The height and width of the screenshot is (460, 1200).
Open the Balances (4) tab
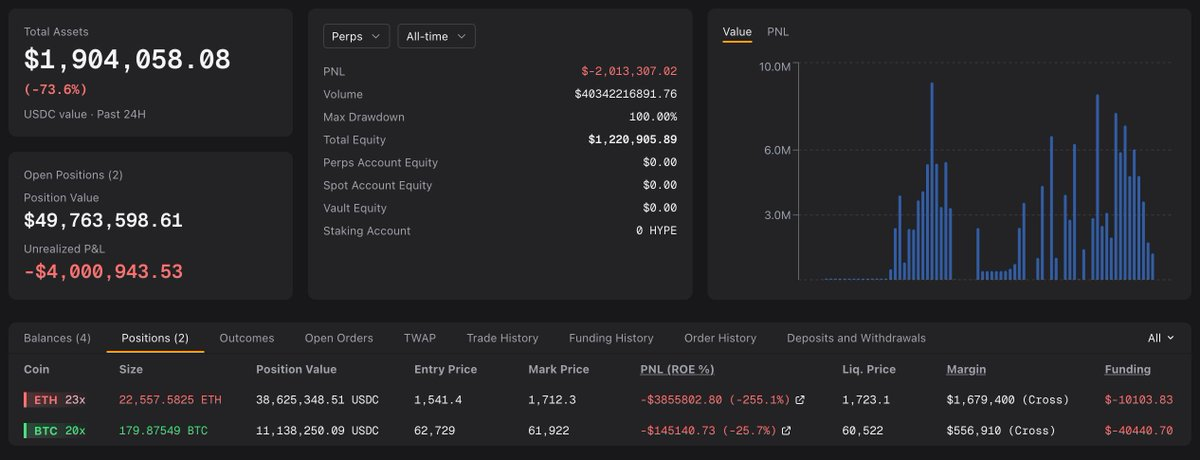57,338
